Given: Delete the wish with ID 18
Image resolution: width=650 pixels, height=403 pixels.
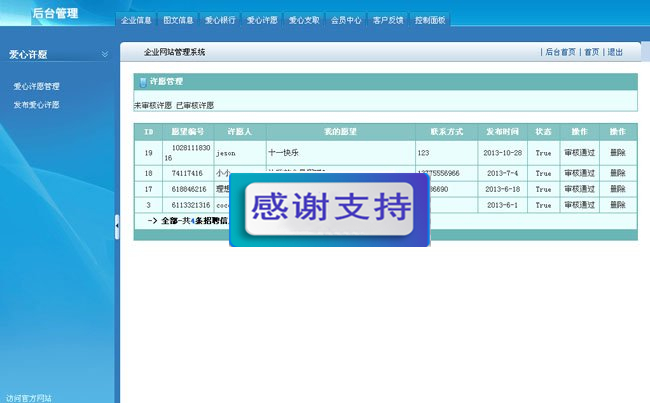Looking at the screenshot, I should [618, 173].
